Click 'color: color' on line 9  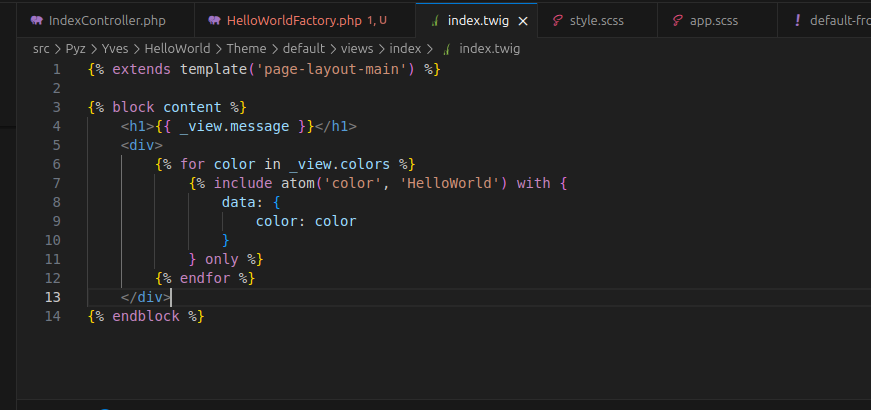[x=306, y=221]
